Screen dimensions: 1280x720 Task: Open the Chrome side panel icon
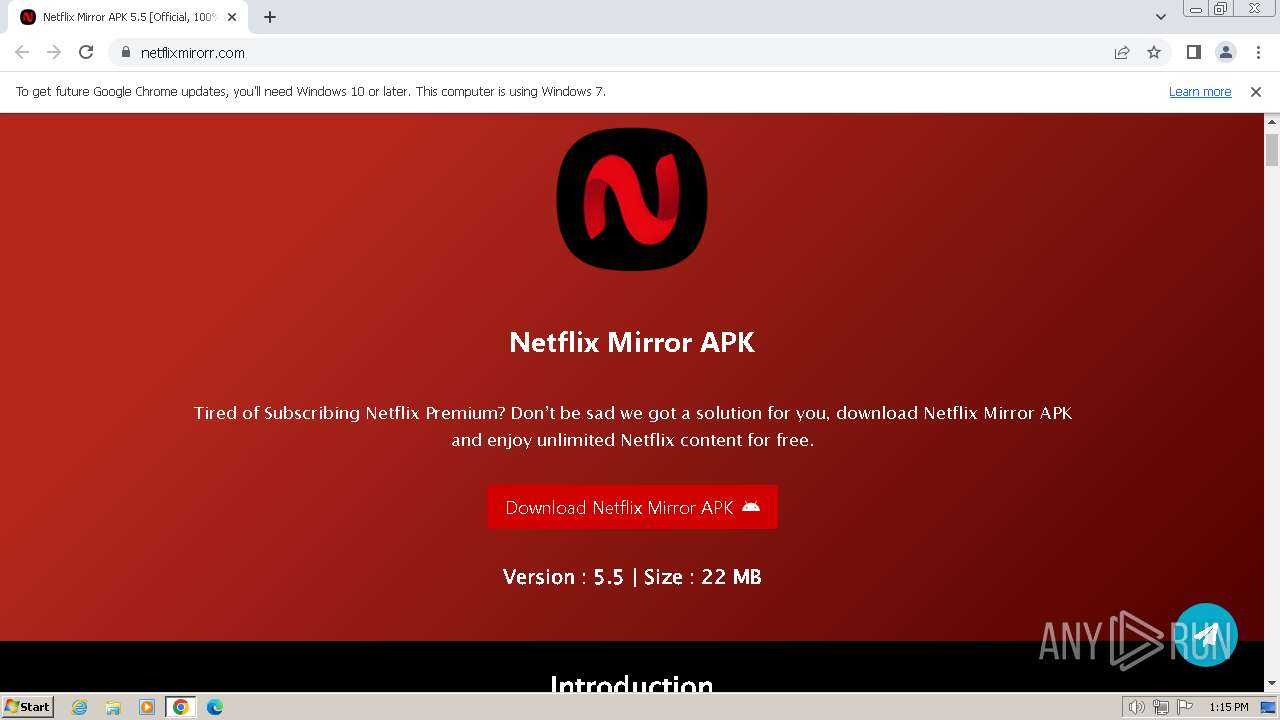coord(1193,52)
